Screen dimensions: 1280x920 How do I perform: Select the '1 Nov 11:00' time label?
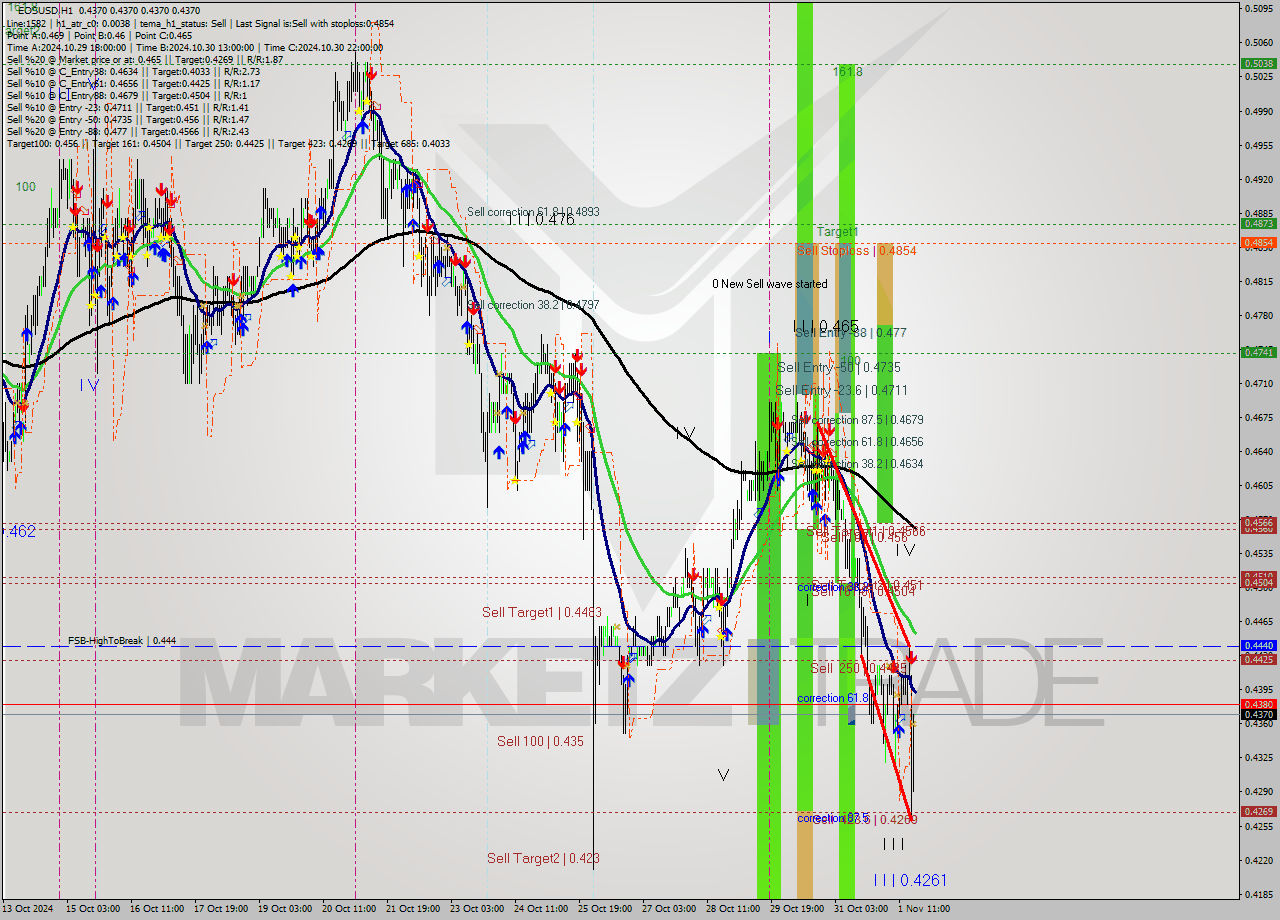(x=924, y=909)
